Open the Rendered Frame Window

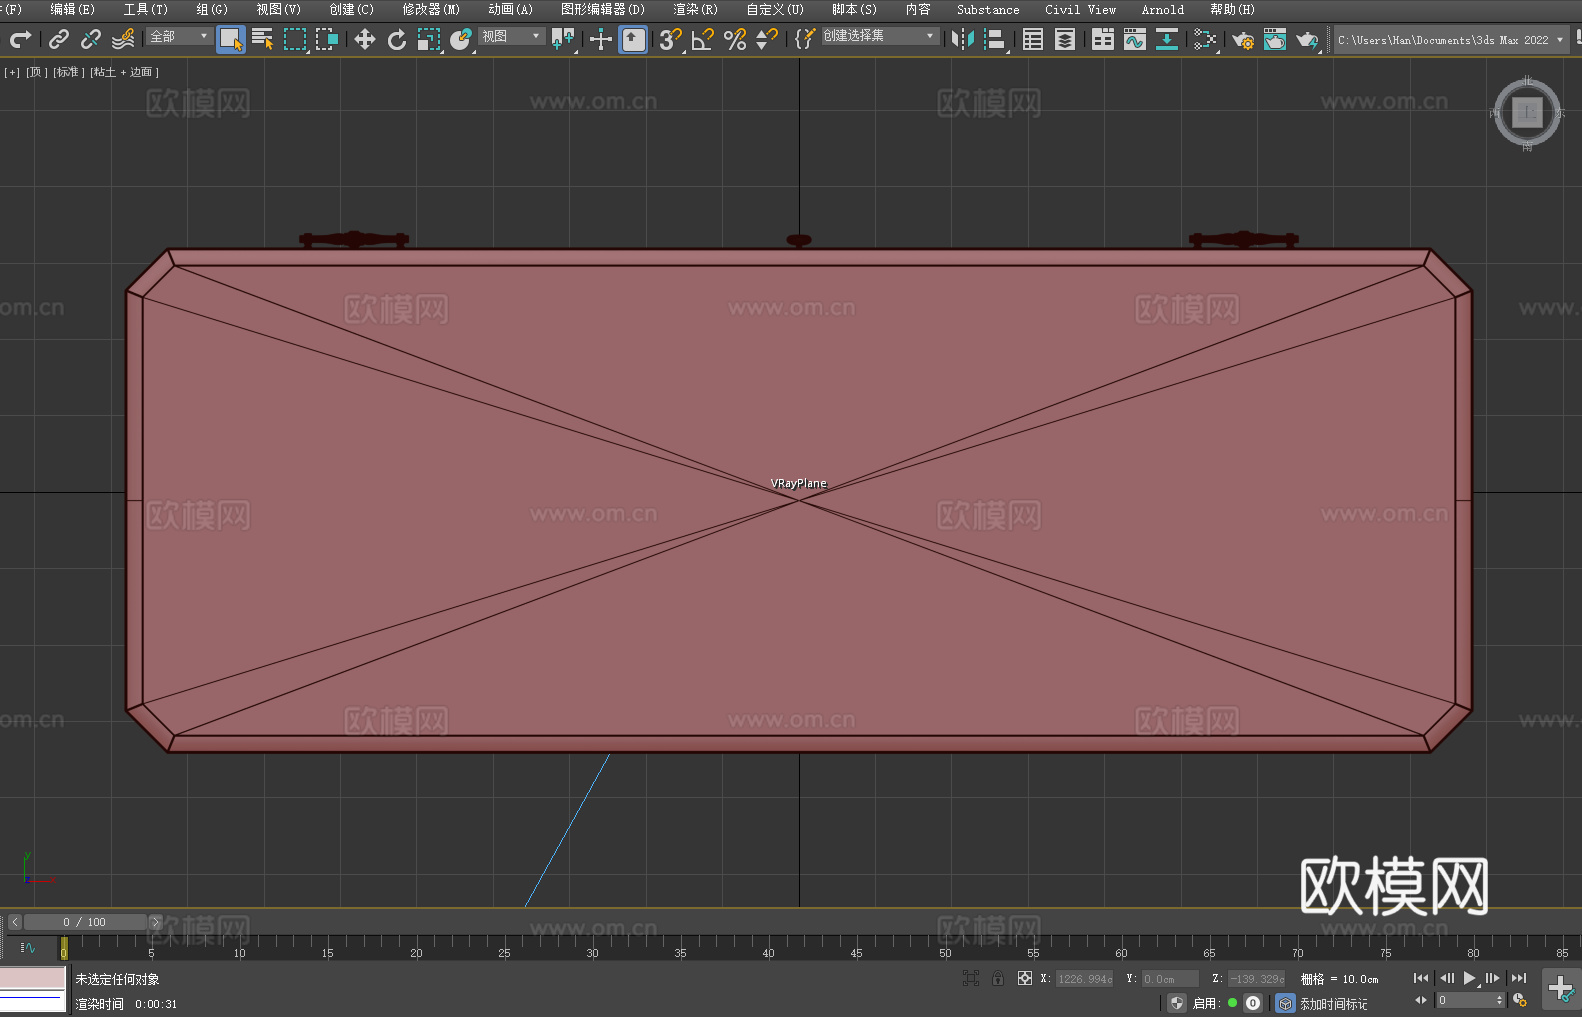coord(1275,39)
